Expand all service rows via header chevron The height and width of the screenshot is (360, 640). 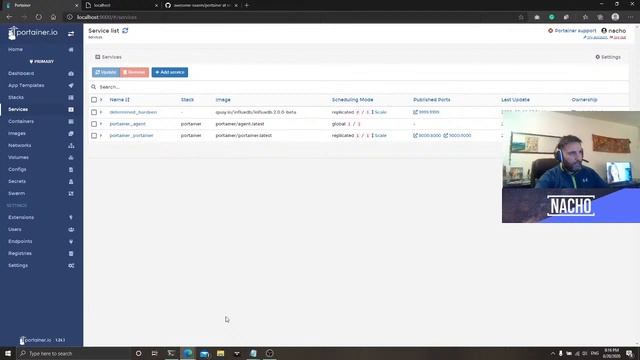[101, 100]
